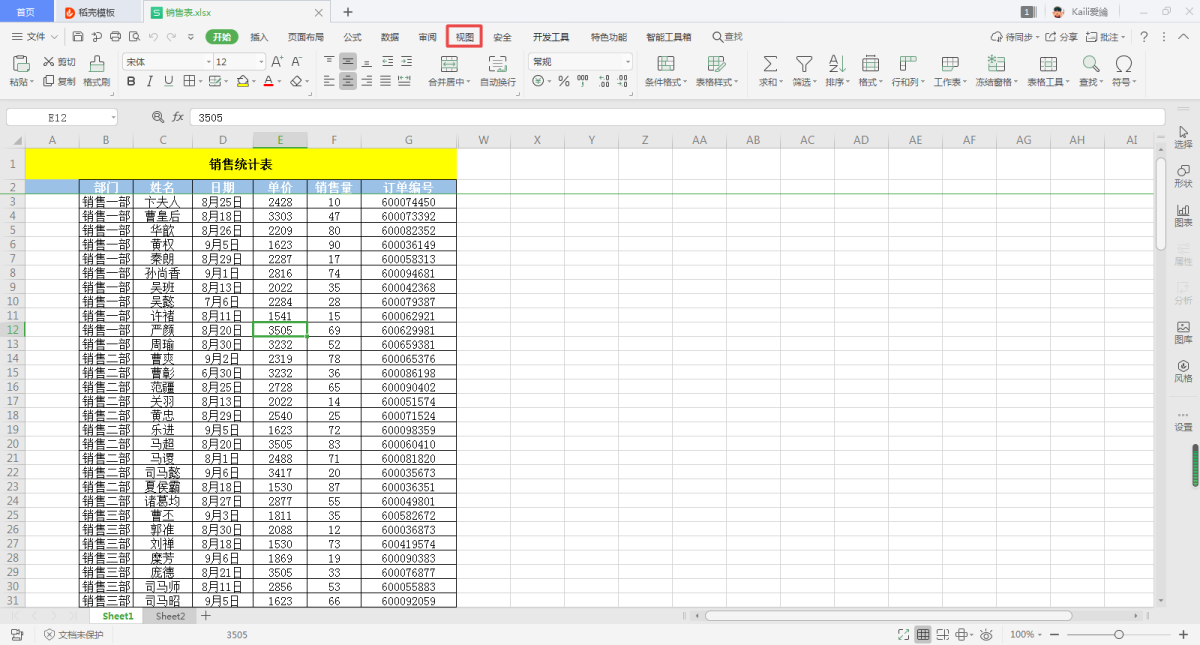This screenshot has width=1200, height=645.
Task: Expand the font size dropdown showing 12
Action: point(262,62)
